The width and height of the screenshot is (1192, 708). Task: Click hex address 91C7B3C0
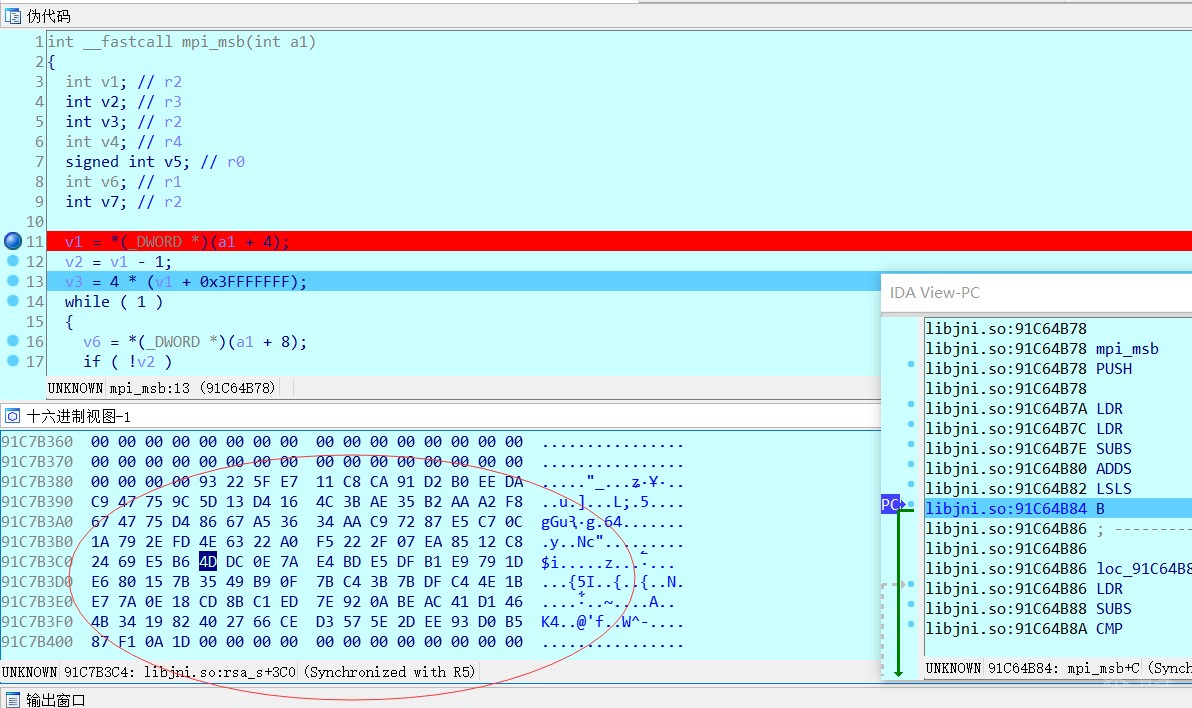click(x=37, y=562)
